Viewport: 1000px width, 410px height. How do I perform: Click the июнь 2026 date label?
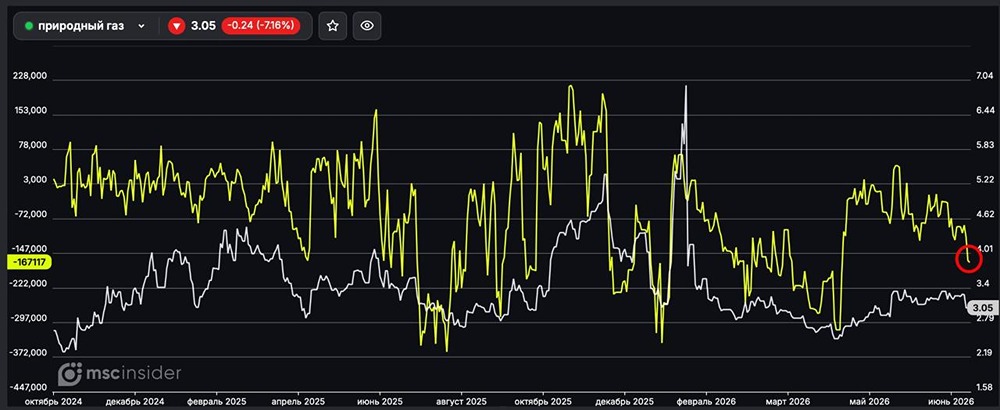tap(951, 402)
